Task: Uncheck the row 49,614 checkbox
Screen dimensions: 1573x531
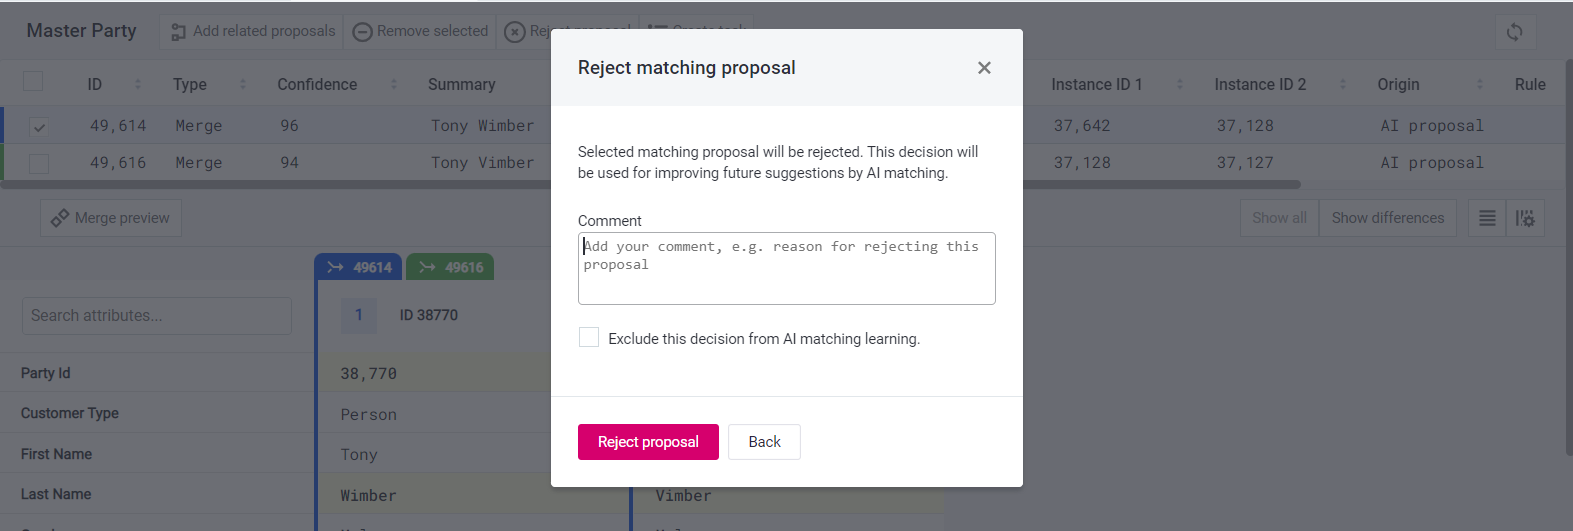Action: tap(39, 127)
